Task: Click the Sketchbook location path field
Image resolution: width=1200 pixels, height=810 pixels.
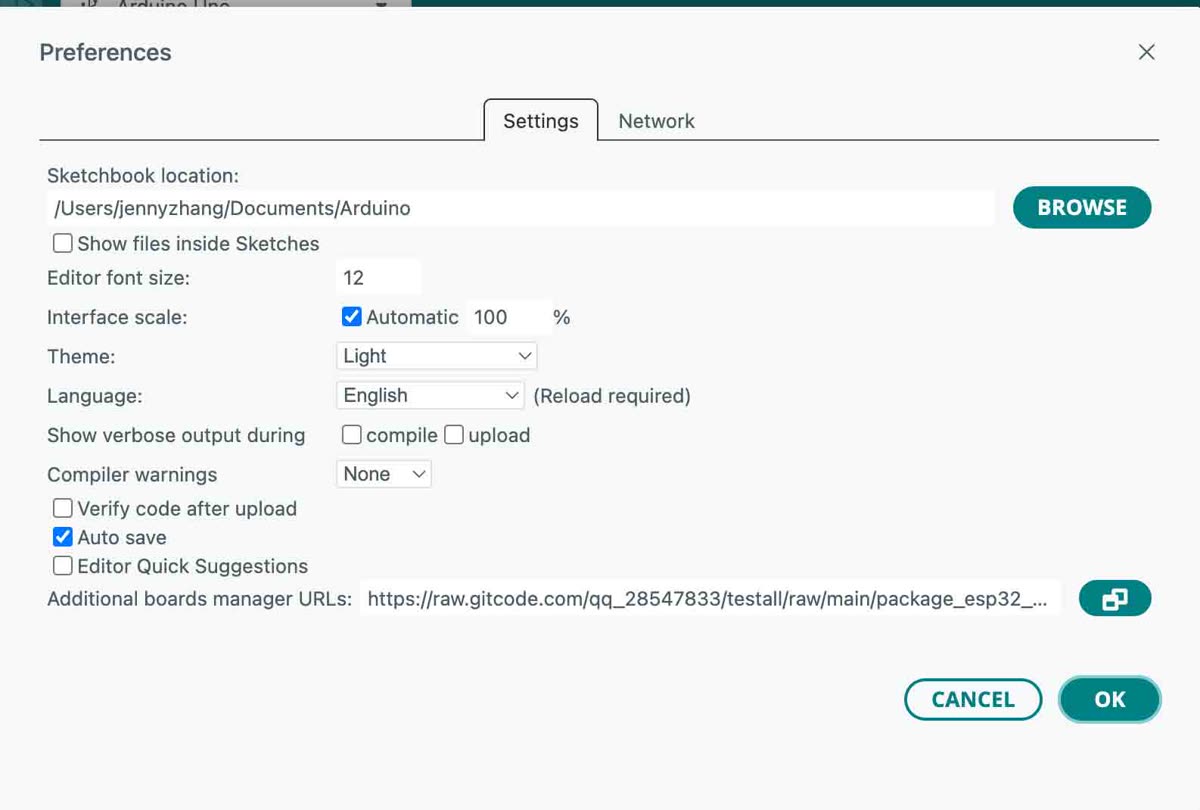Action: (x=520, y=208)
